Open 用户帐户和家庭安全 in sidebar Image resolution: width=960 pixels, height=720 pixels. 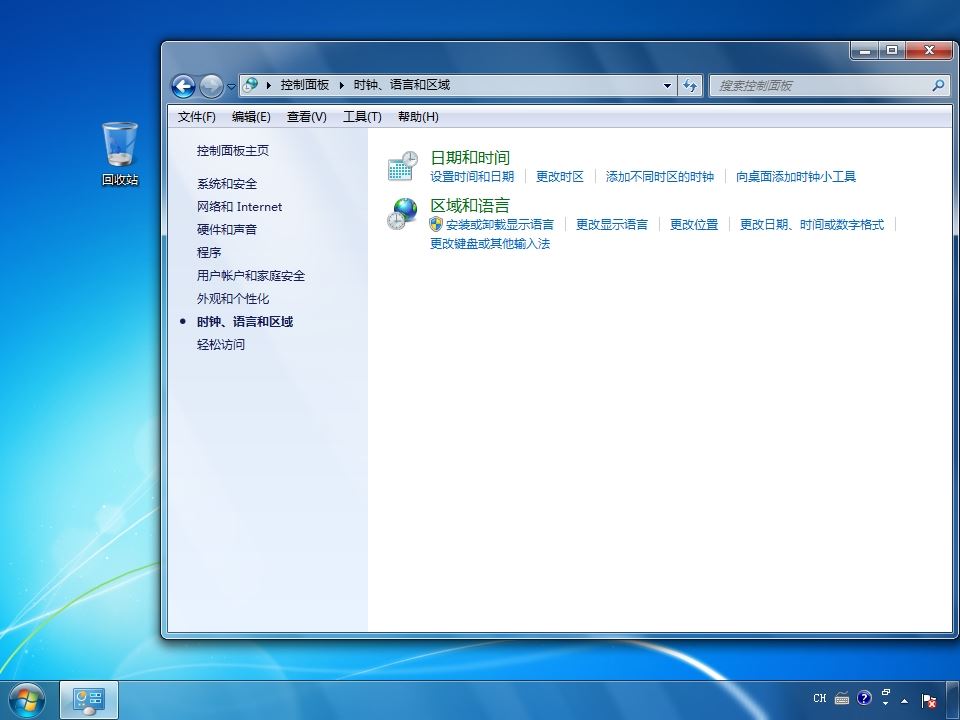[x=251, y=276]
